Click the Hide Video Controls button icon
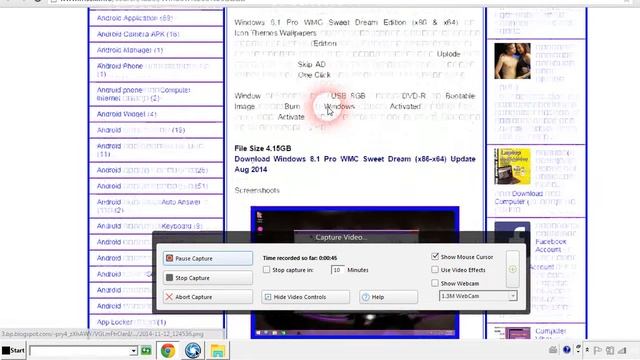The image size is (640, 360). 268,297
